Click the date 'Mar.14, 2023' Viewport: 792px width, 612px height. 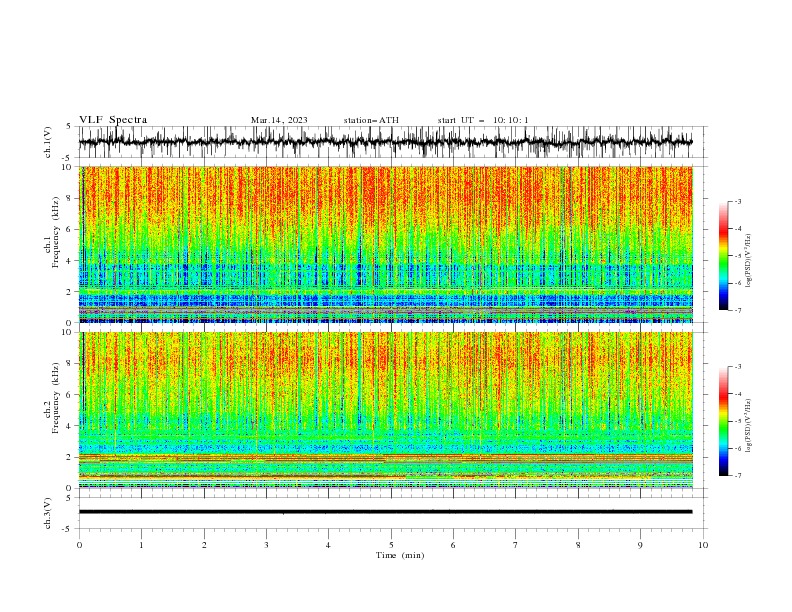(x=279, y=120)
